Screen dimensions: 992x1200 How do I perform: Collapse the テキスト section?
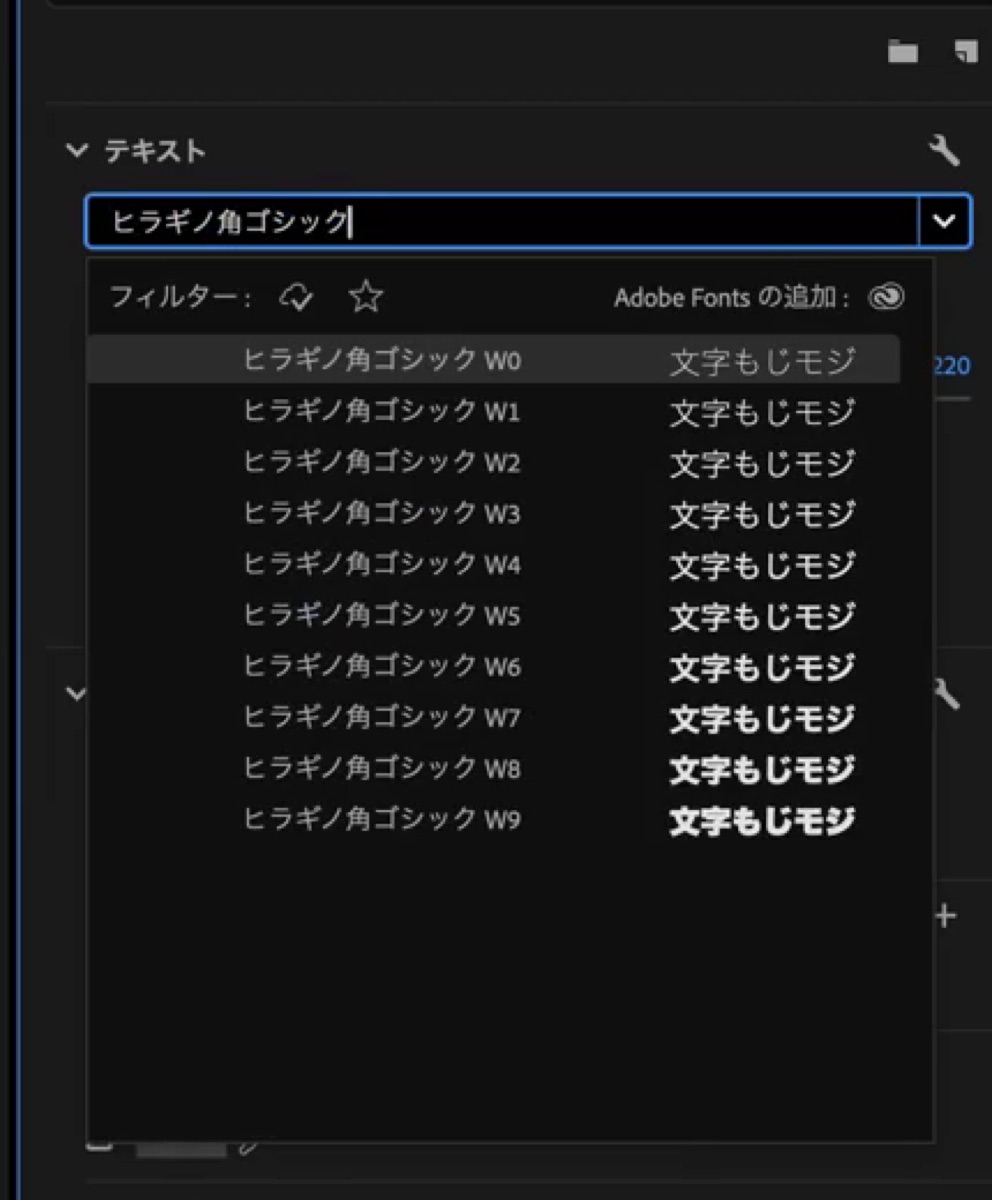click(76, 151)
